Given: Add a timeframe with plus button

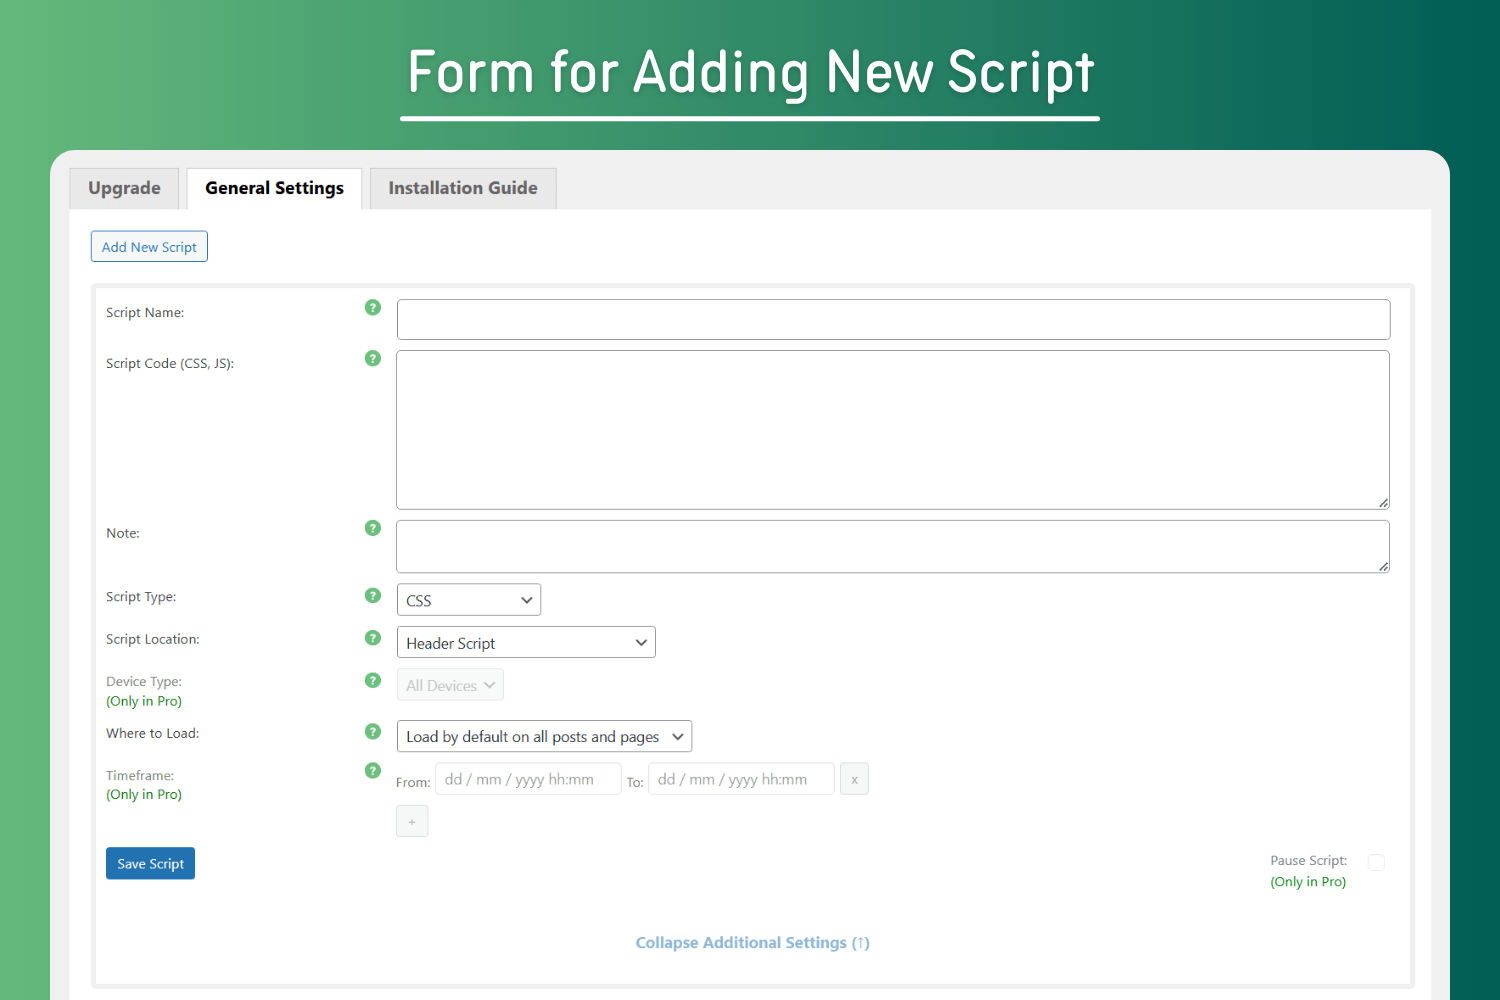Looking at the screenshot, I should coord(412,821).
